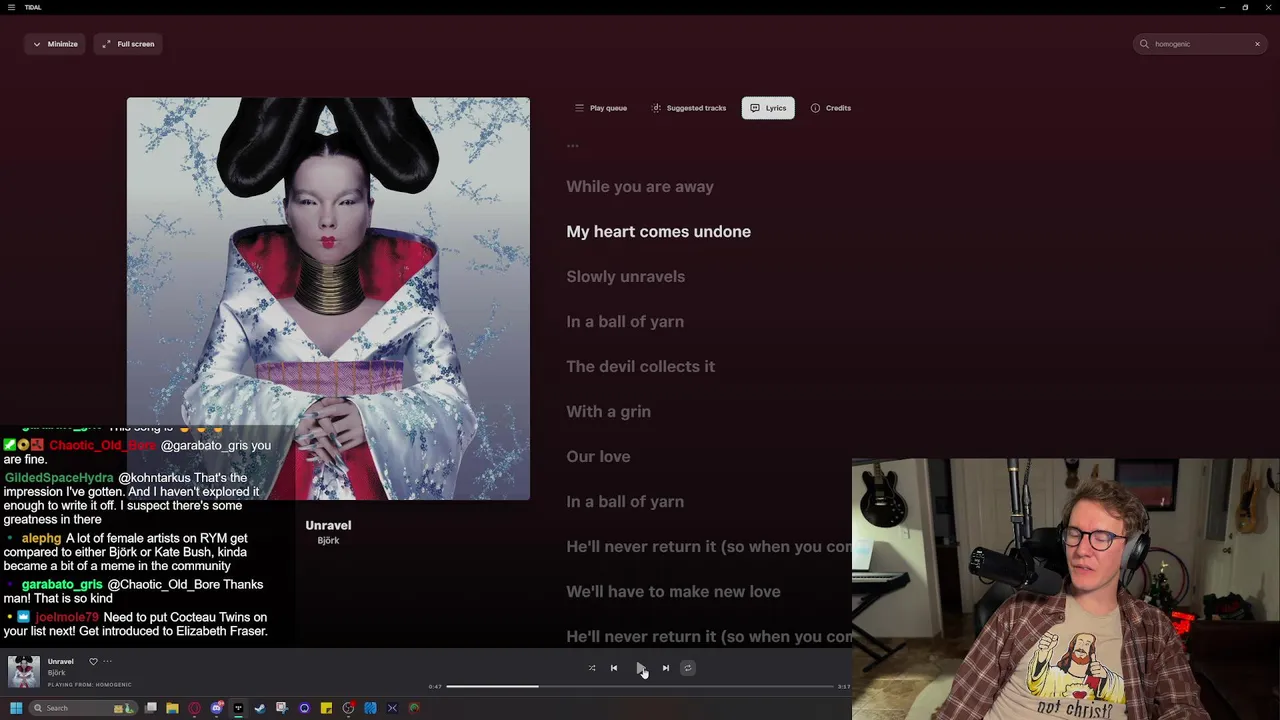Viewport: 1280px width, 720px height.
Task: Open the TIDAL hamburger menu
Action: point(12,7)
